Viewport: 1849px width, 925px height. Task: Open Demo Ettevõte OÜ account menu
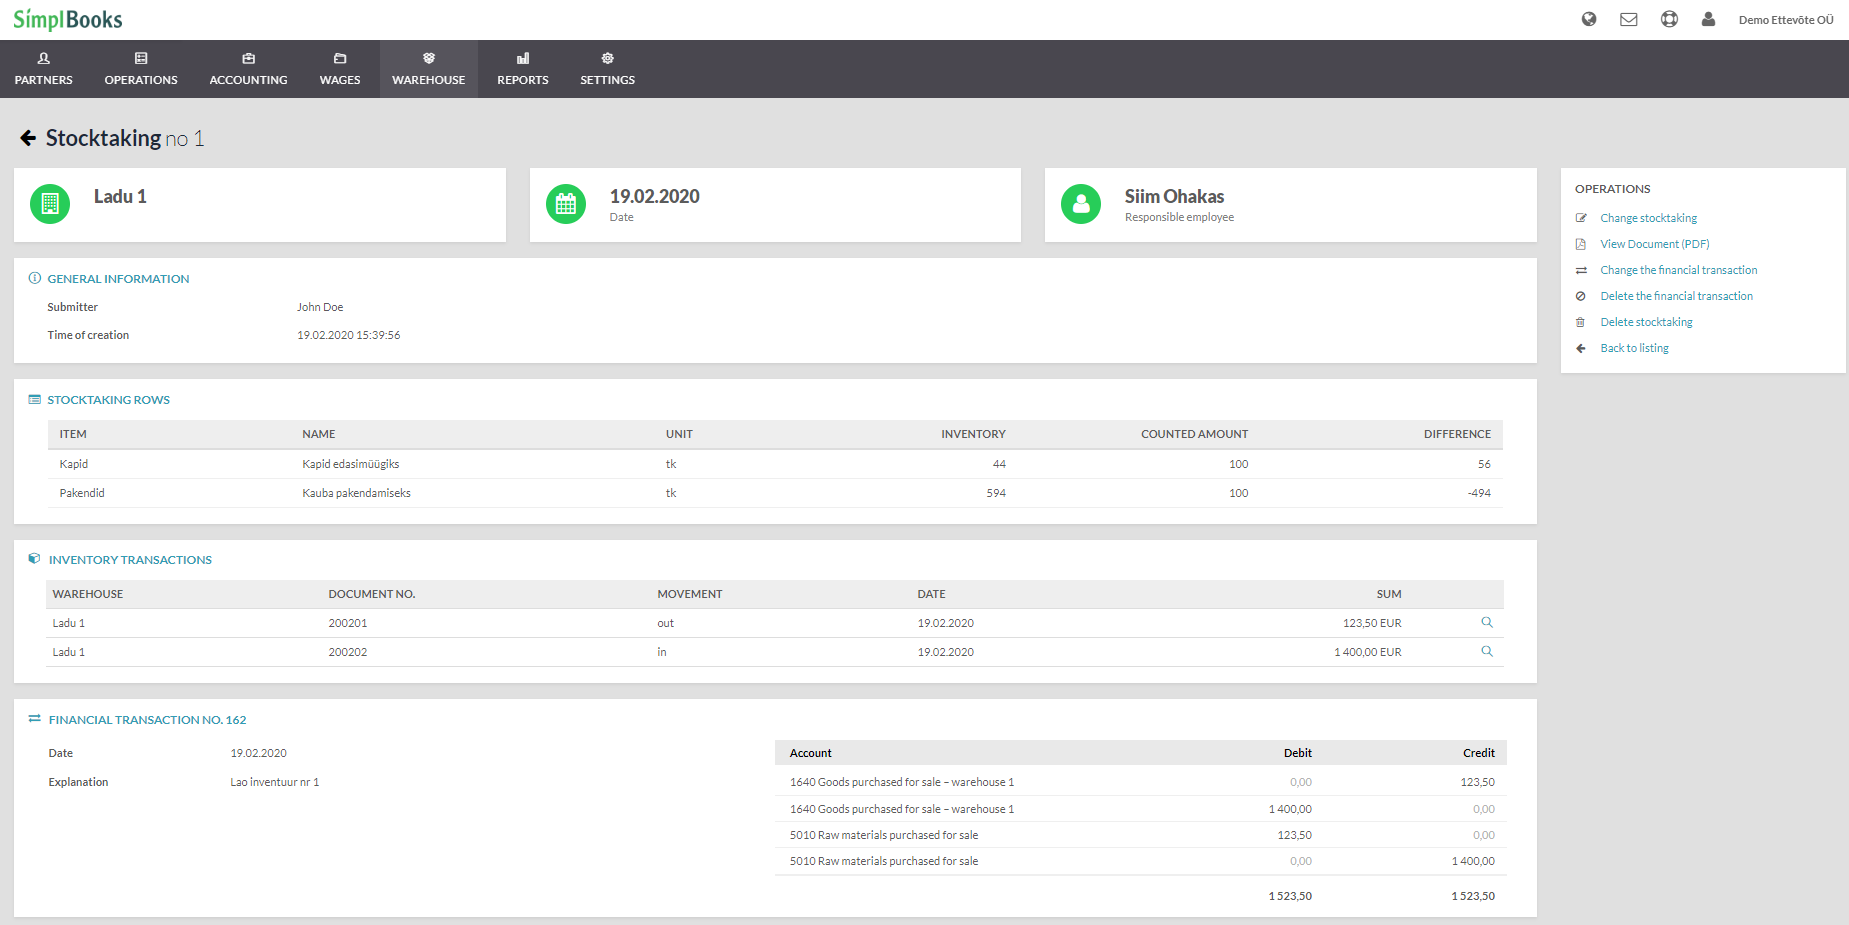(x=1786, y=20)
